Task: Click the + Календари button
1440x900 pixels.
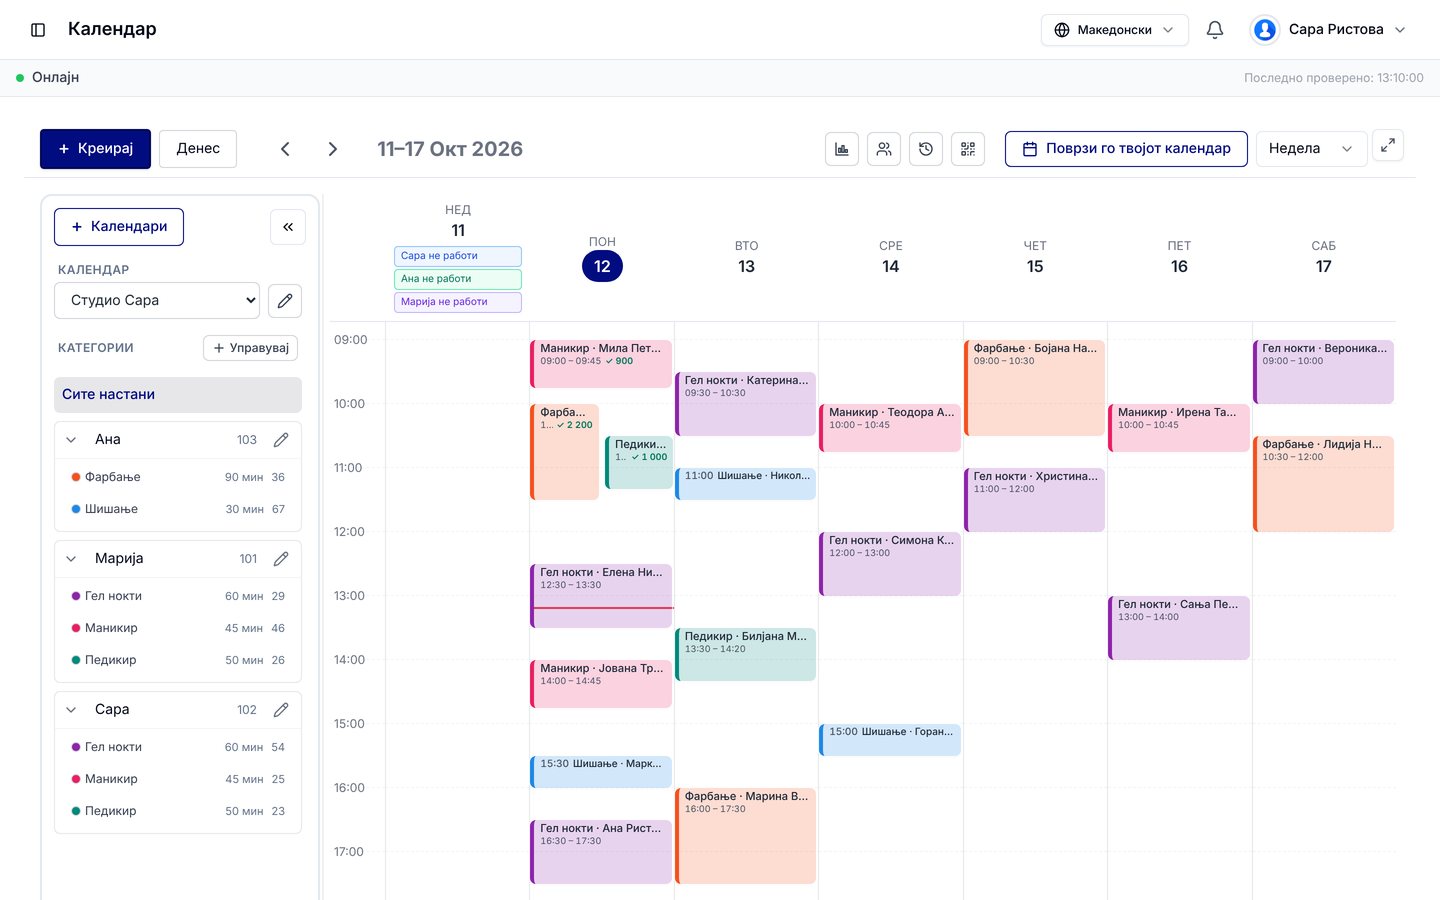Action: coord(119,227)
